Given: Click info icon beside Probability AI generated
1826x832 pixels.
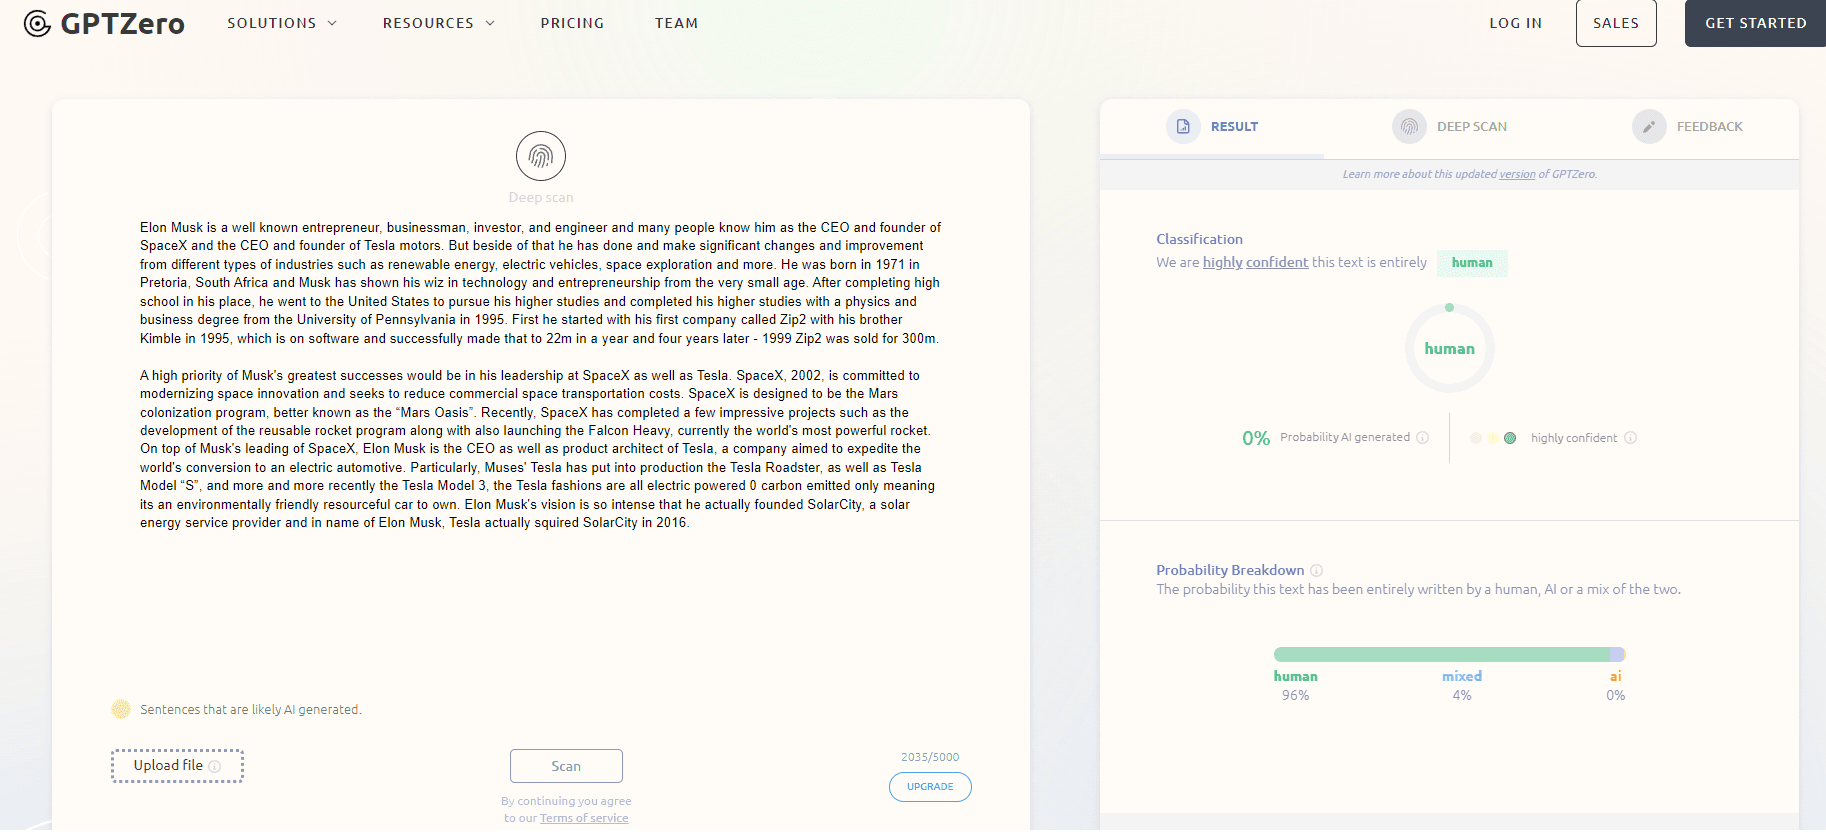Looking at the screenshot, I should [1423, 438].
